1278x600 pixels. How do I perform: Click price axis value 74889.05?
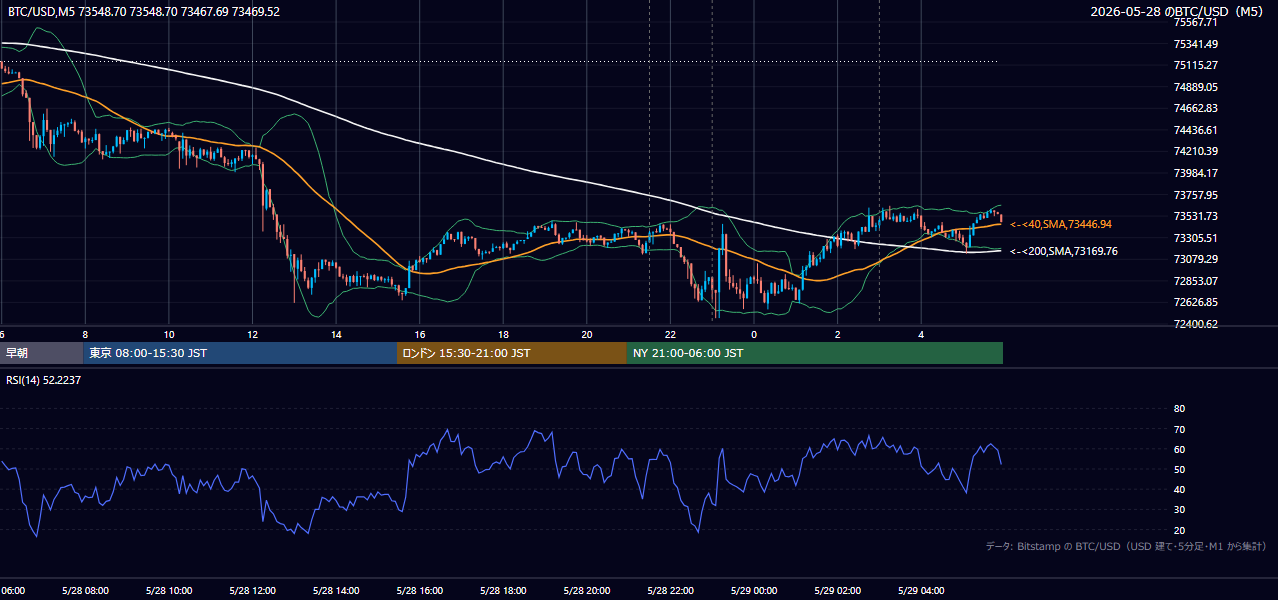[1195, 87]
